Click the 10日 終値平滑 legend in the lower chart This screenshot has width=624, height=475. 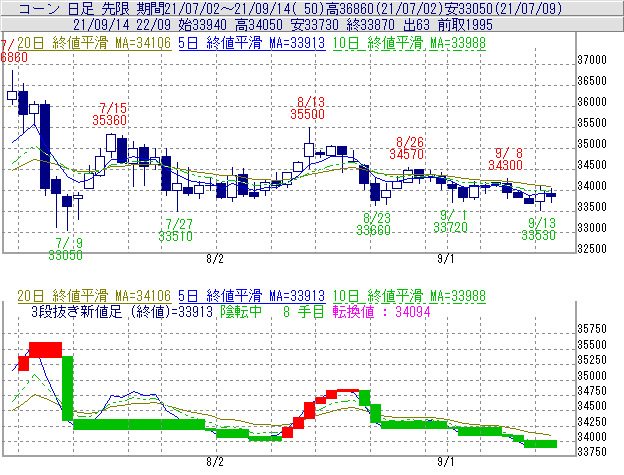coord(409,296)
